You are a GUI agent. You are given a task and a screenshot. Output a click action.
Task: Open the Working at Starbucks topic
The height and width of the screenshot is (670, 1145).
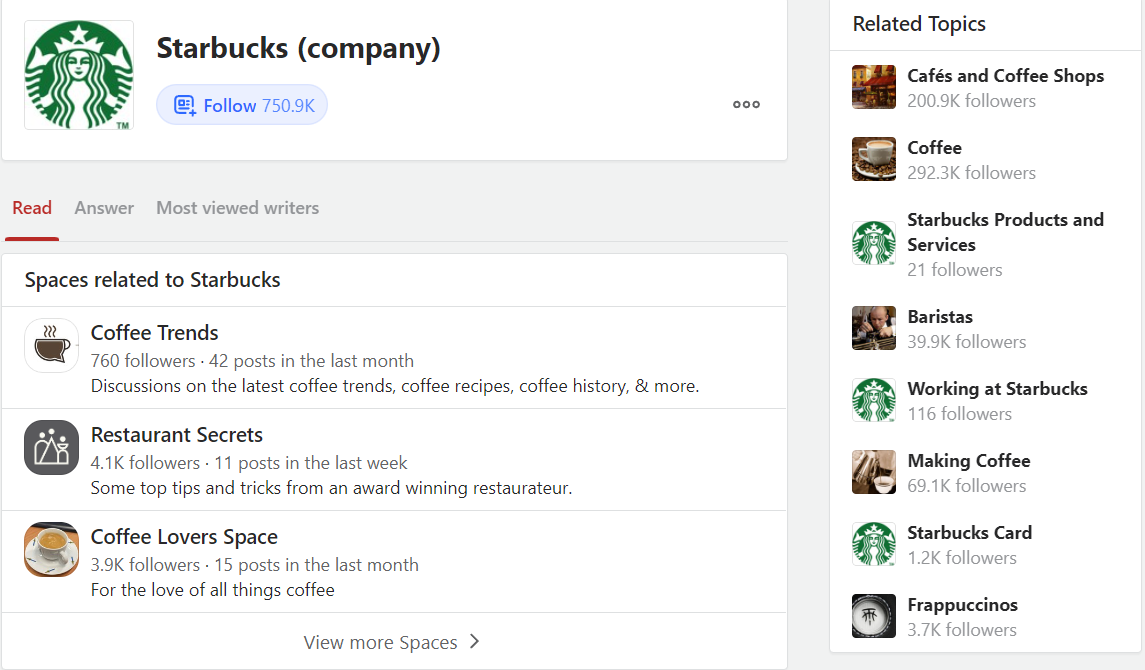[x=997, y=389]
